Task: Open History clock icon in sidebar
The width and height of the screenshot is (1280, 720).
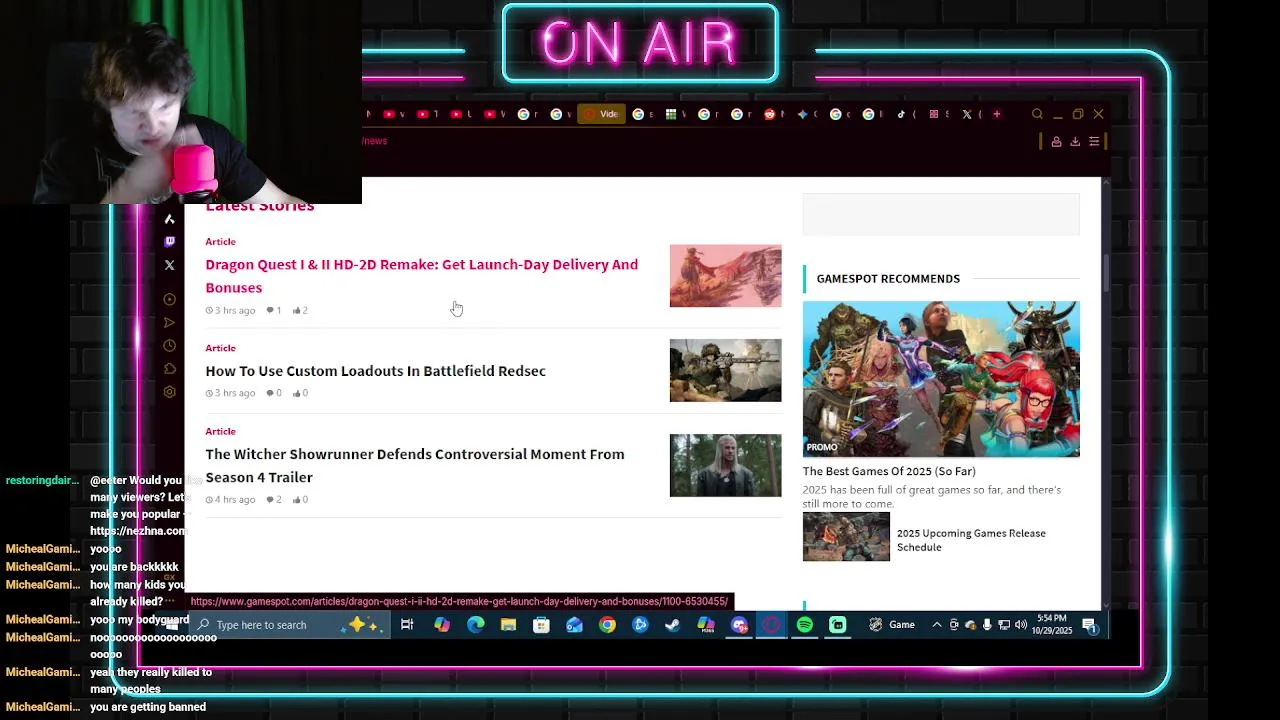Action: pyautogui.click(x=169, y=346)
